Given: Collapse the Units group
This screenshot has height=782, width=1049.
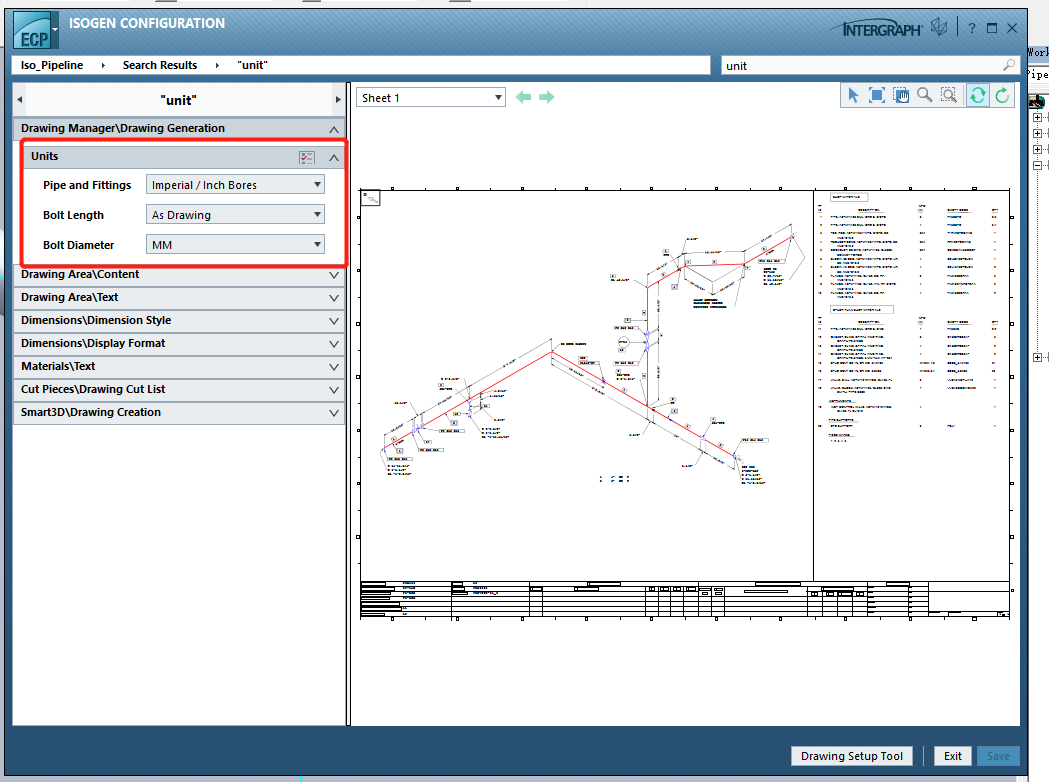Looking at the screenshot, I should pos(334,158).
